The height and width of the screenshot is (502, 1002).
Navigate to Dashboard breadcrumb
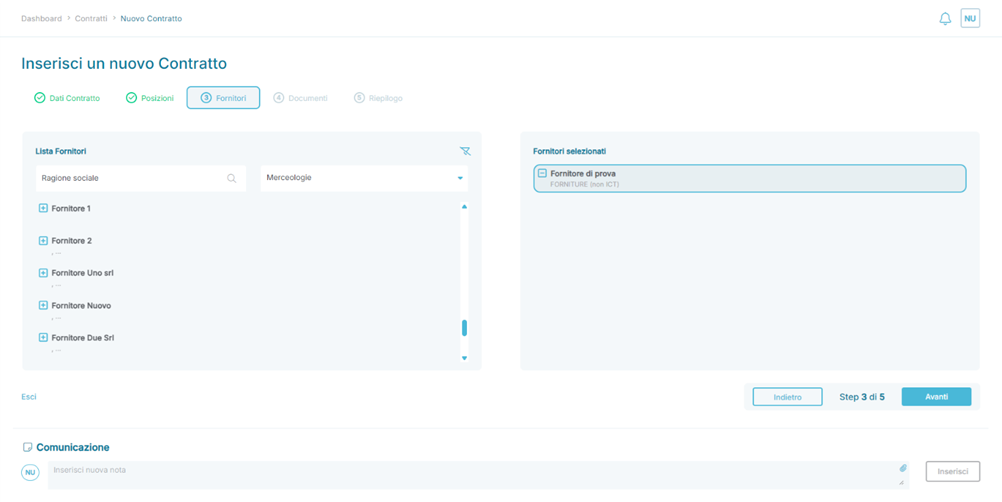tap(42, 19)
